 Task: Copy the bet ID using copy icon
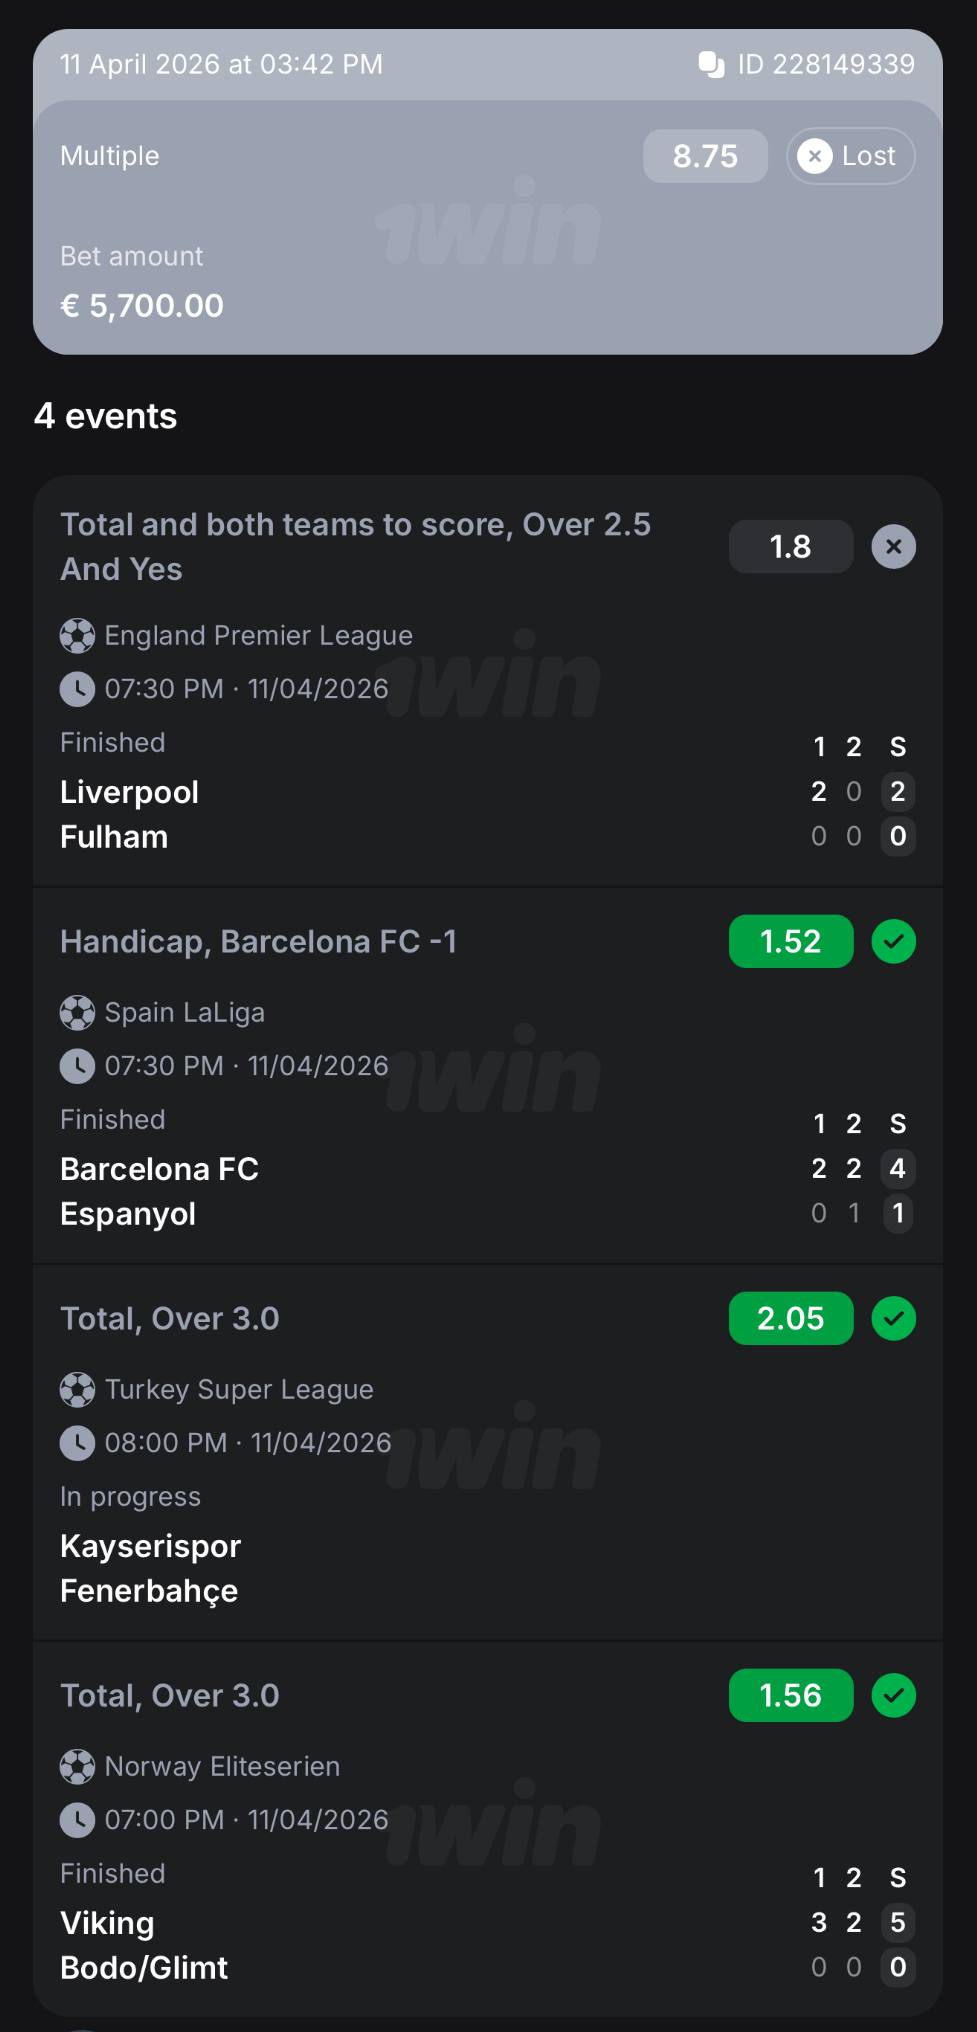click(x=711, y=65)
